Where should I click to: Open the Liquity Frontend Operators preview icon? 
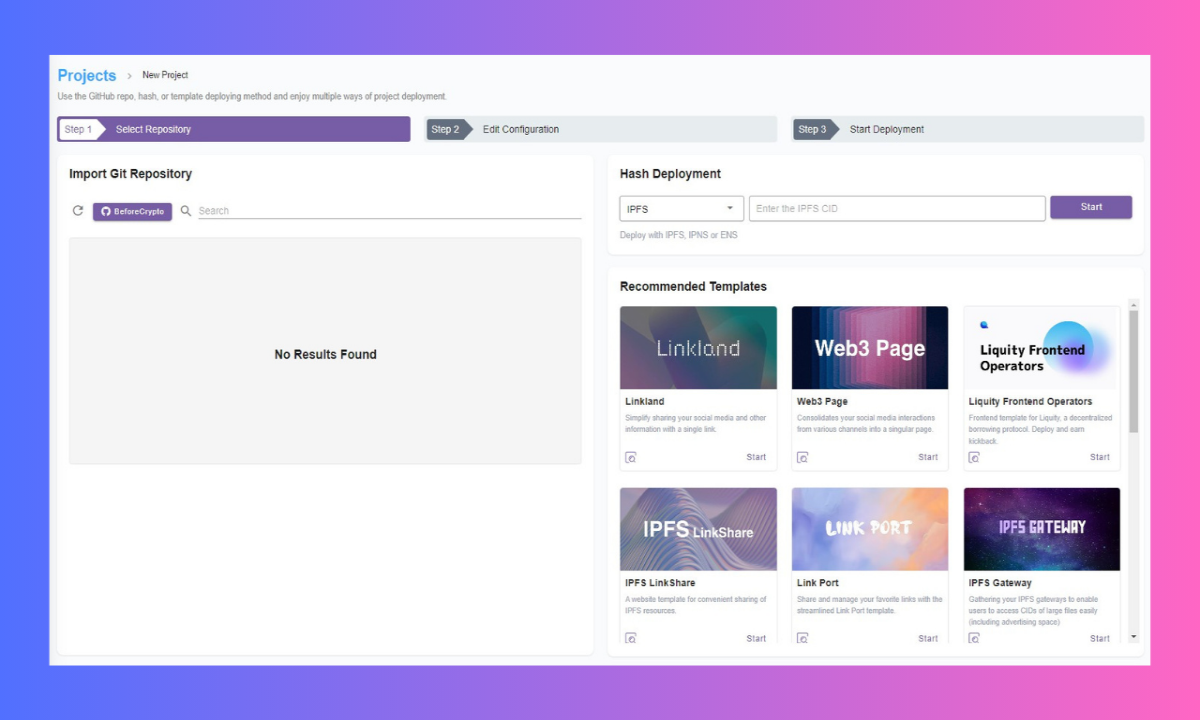(975, 457)
